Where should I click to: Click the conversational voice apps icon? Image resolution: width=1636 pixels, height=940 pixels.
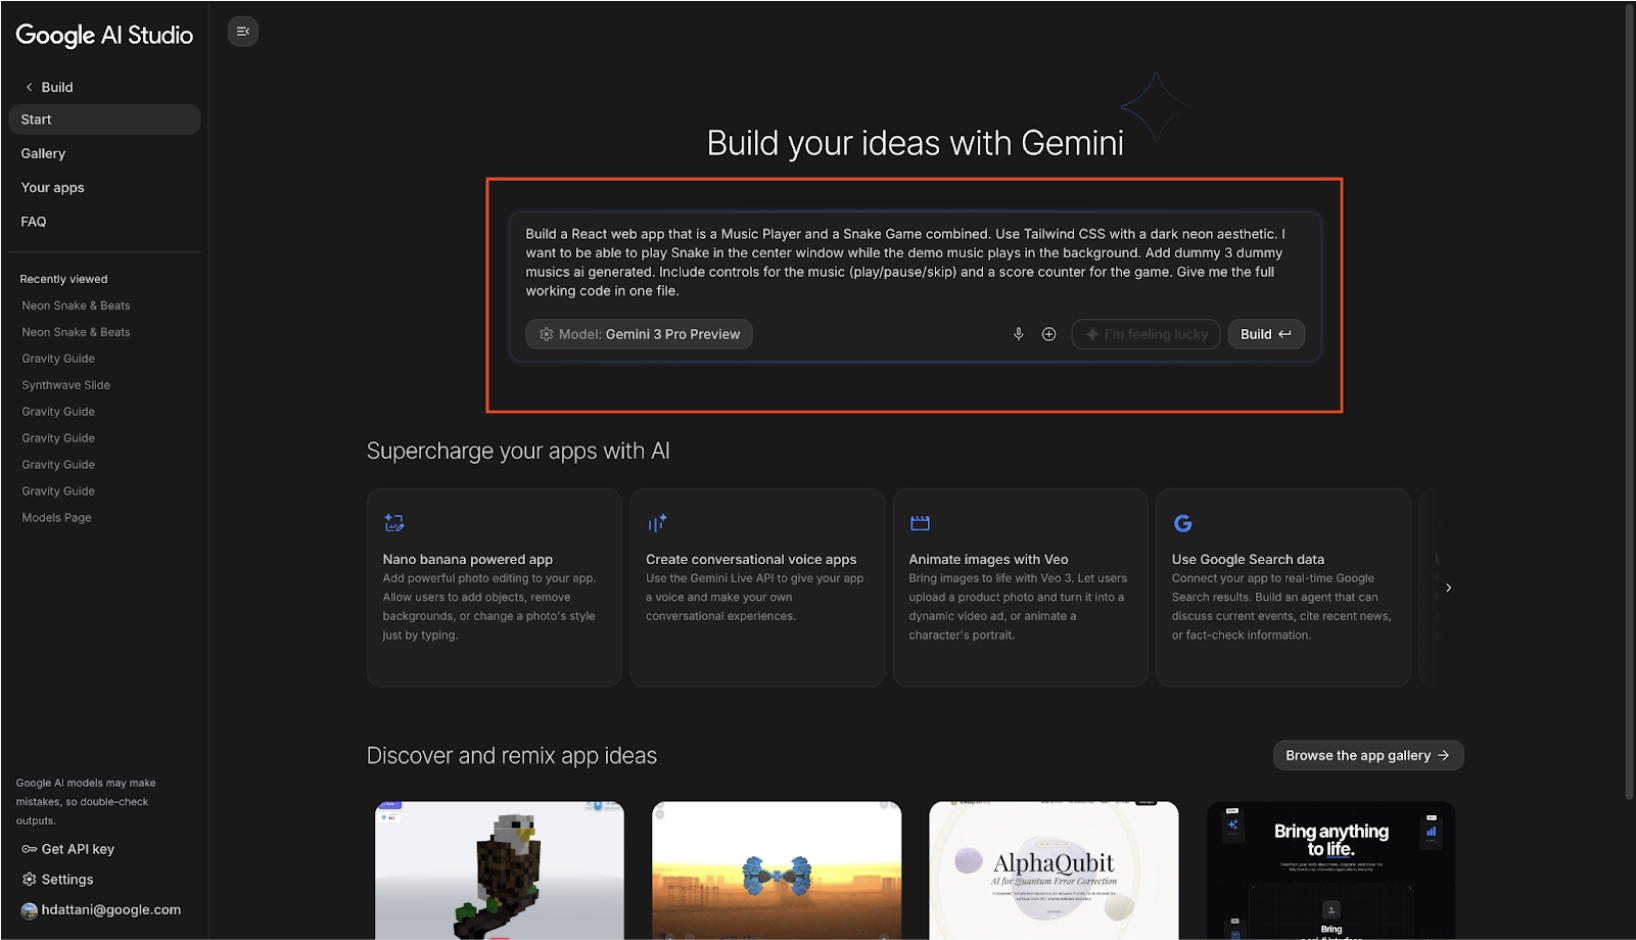pos(657,523)
